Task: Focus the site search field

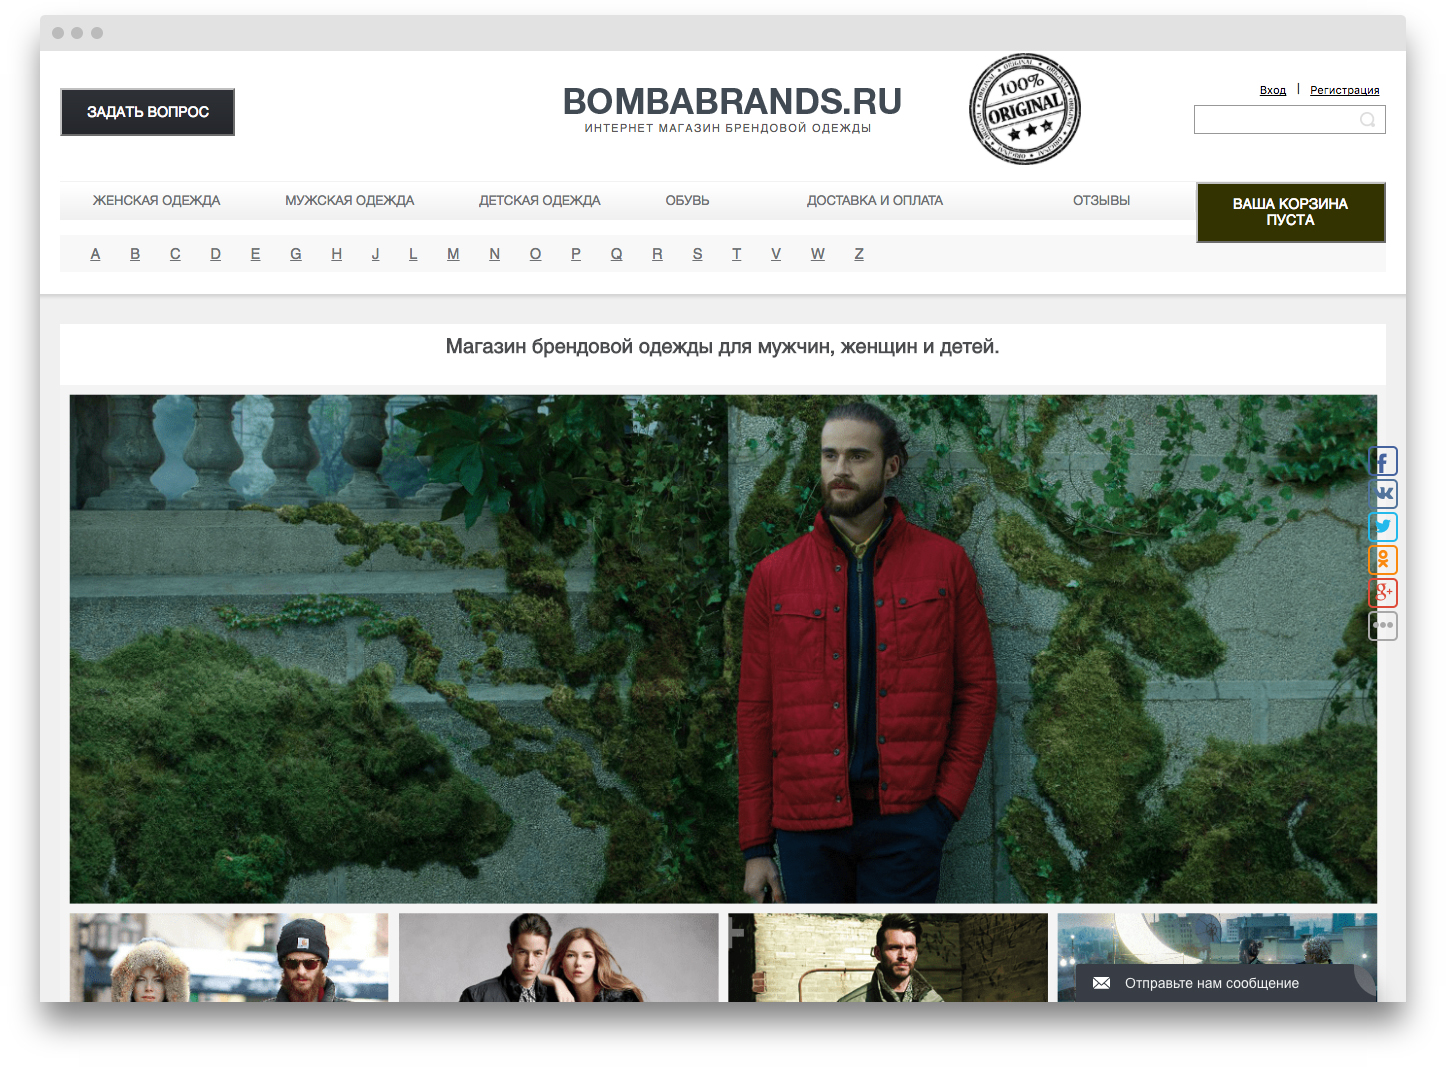Action: coord(1289,120)
